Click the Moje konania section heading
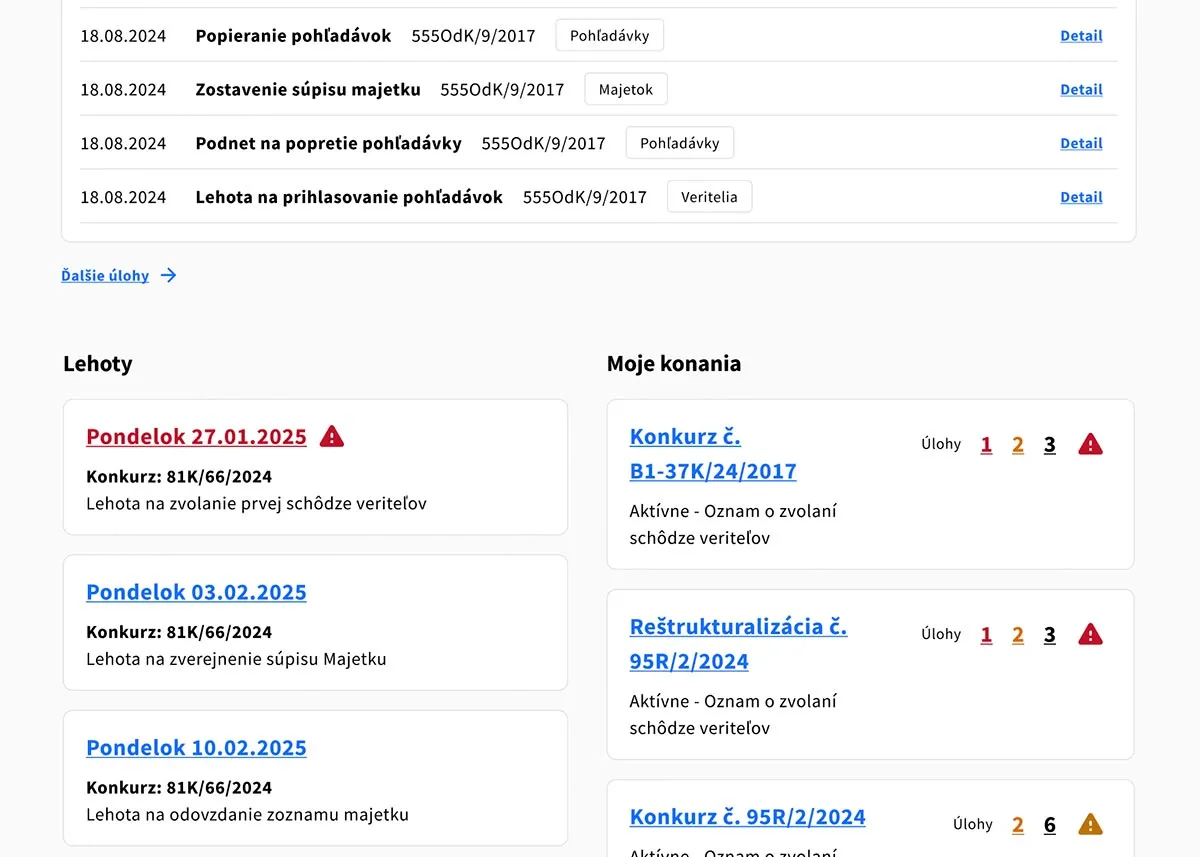This screenshot has width=1200, height=857. click(x=674, y=364)
